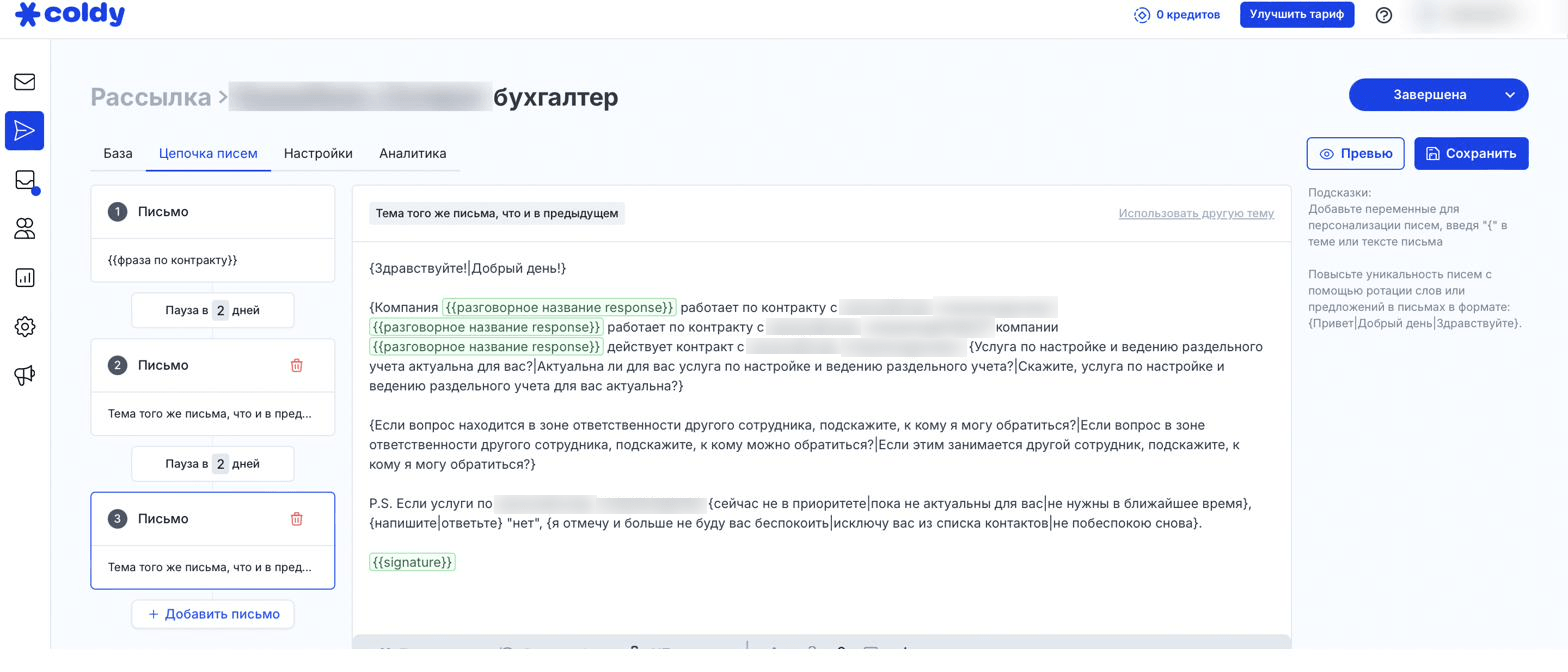Switch to the База tab
The image size is (1568, 672).
coord(118,153)
